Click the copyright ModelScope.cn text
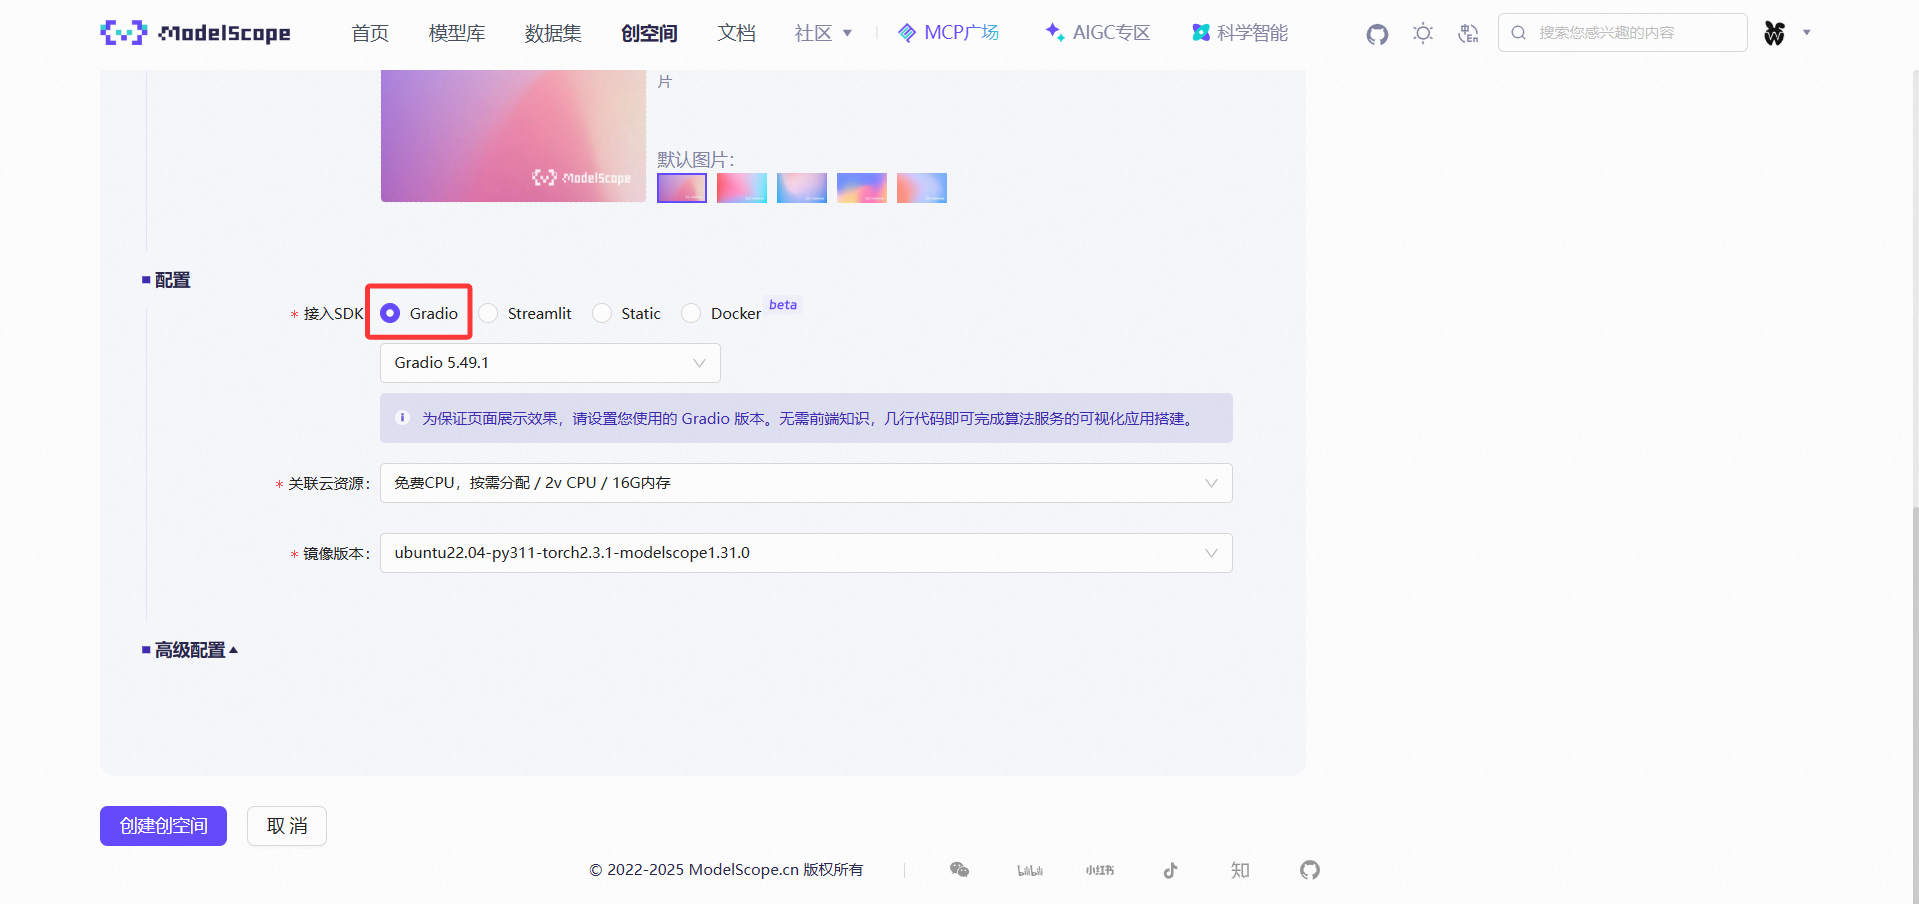The image size is (1919, 904). 726,870
